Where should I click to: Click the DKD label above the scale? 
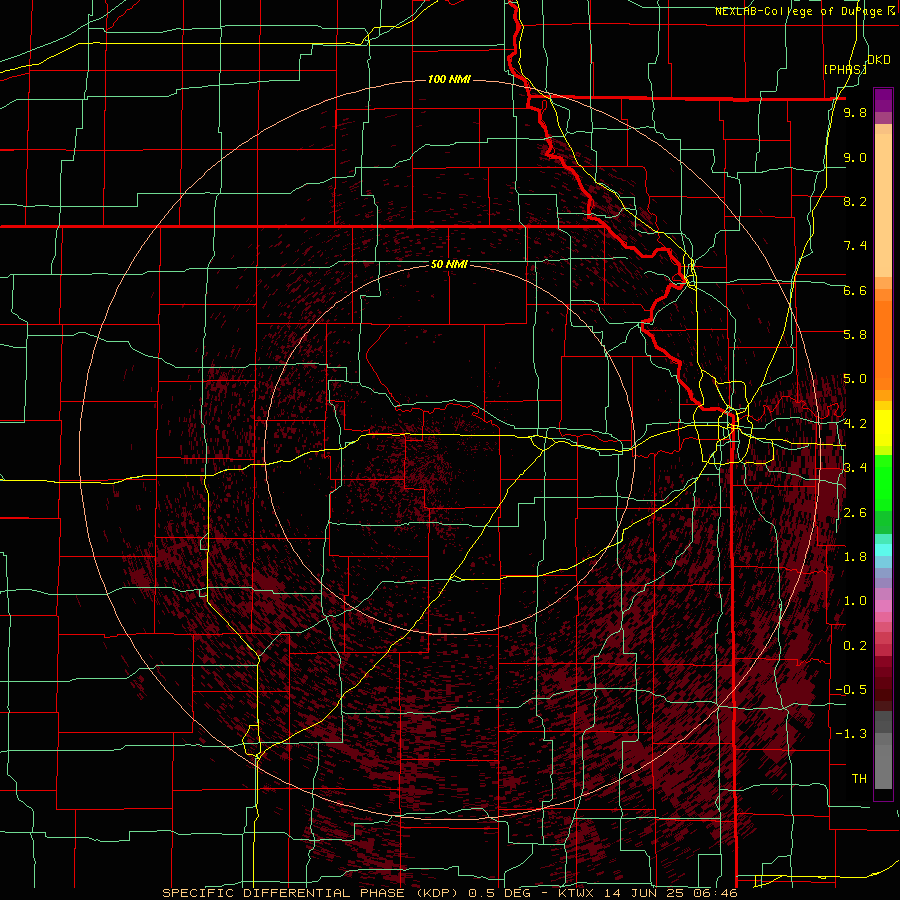coord(879,60)
